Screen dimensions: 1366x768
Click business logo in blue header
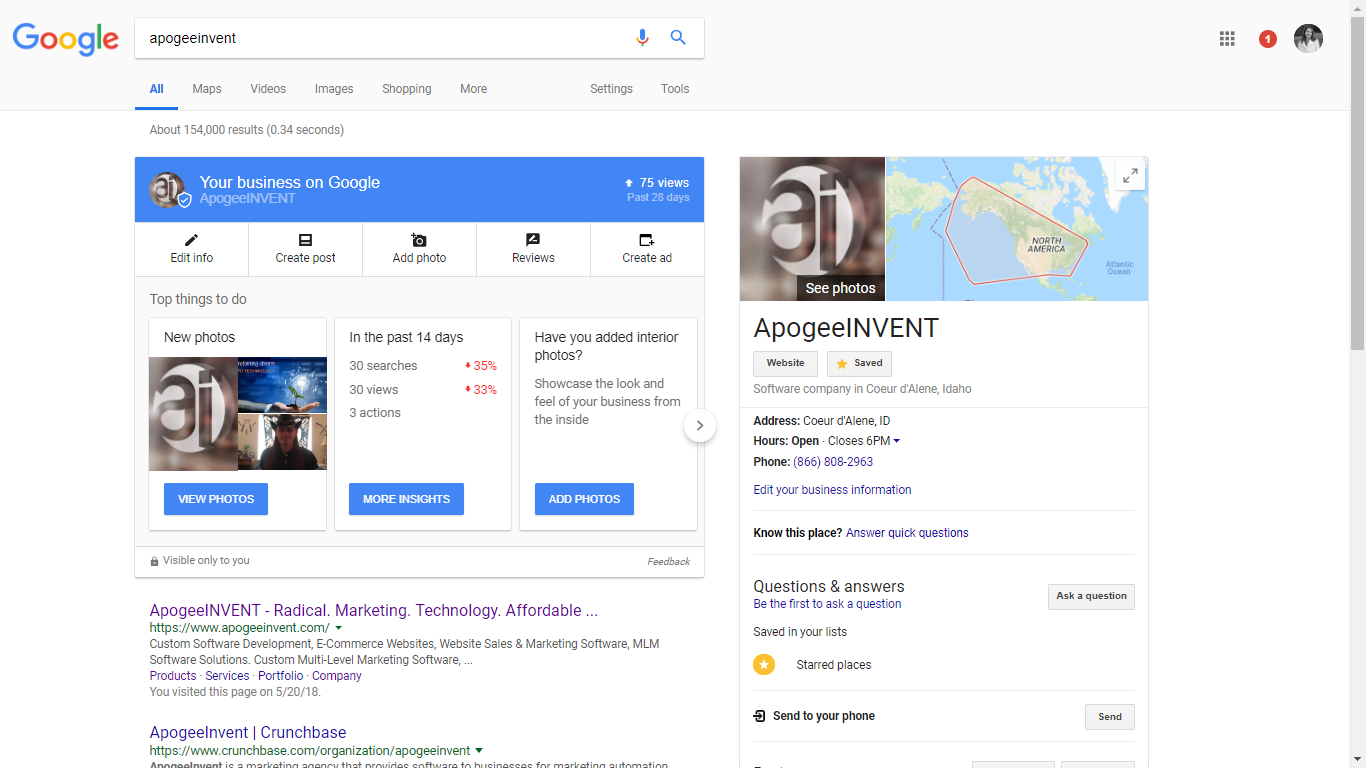pos(167,189)
